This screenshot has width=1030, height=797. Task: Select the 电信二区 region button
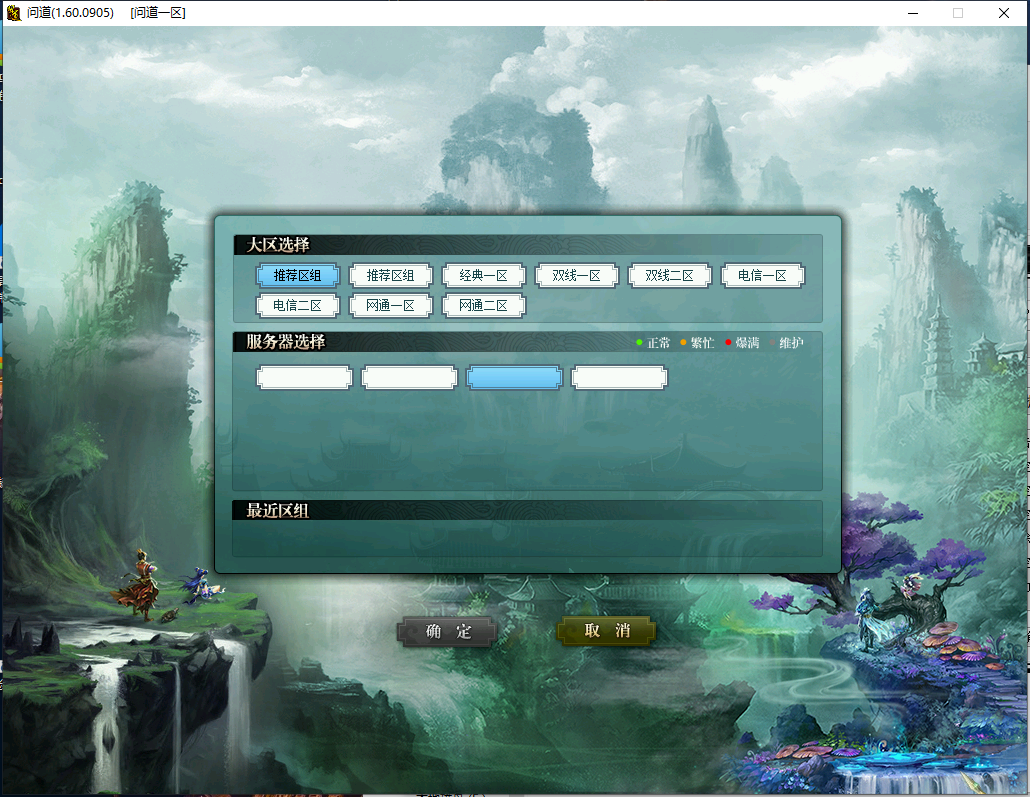pyautogui.click(x=298, y=306)
